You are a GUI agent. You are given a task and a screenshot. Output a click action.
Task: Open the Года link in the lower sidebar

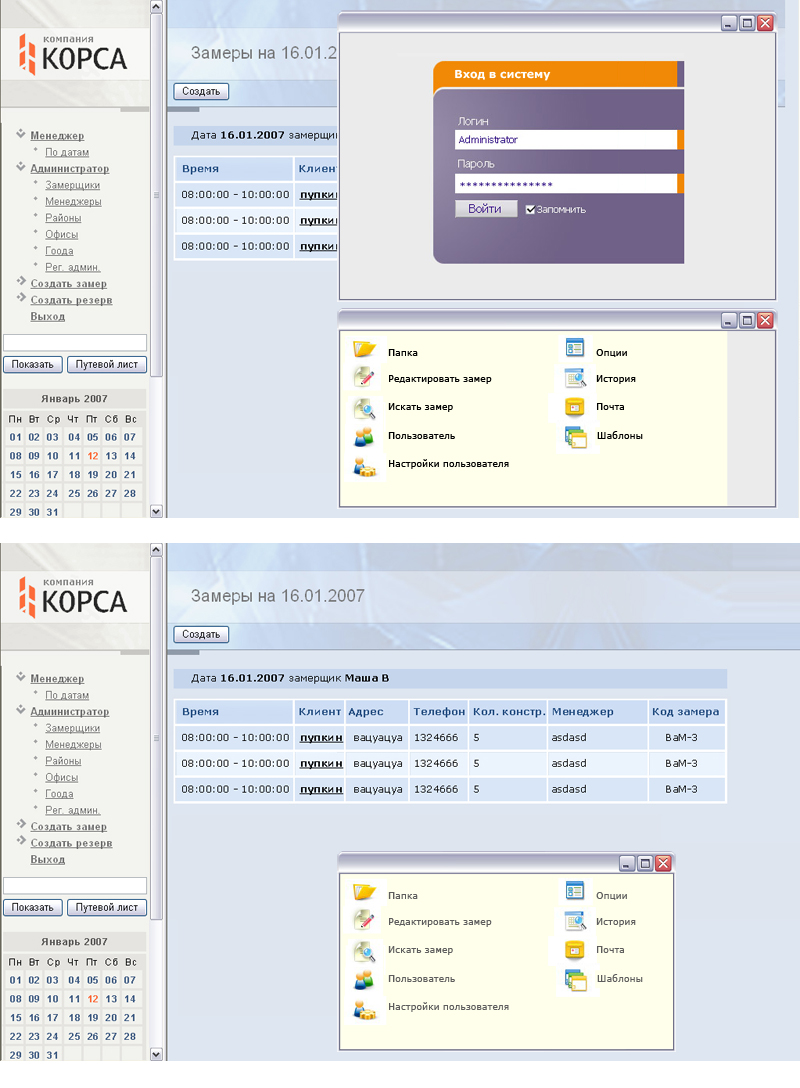(x=59, y=794)
